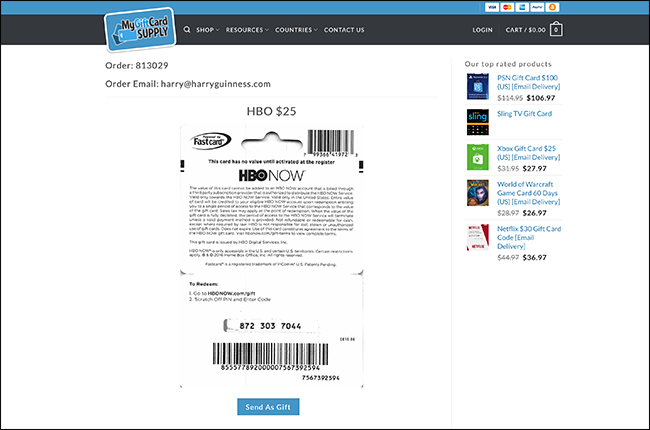The height and width of the screenshot is (430, 650).
Task: Click the Visa payment icon
Action: click(x=492, y=7)
